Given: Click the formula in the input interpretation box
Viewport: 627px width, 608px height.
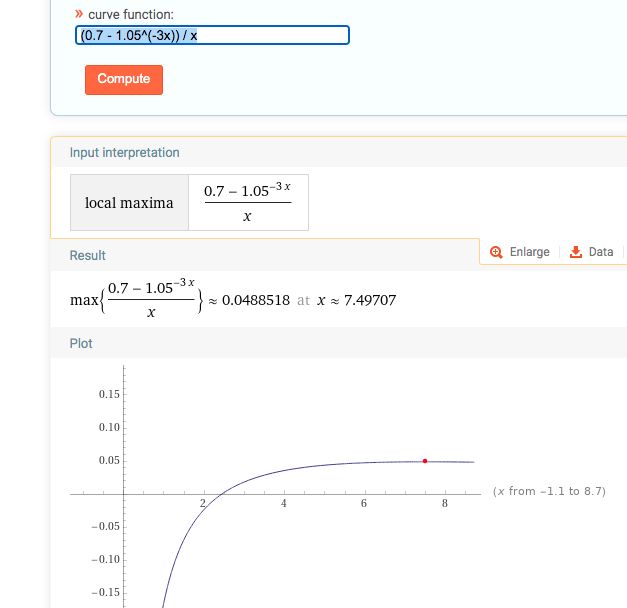Looking at the screenshot, I should coord(247,203).
